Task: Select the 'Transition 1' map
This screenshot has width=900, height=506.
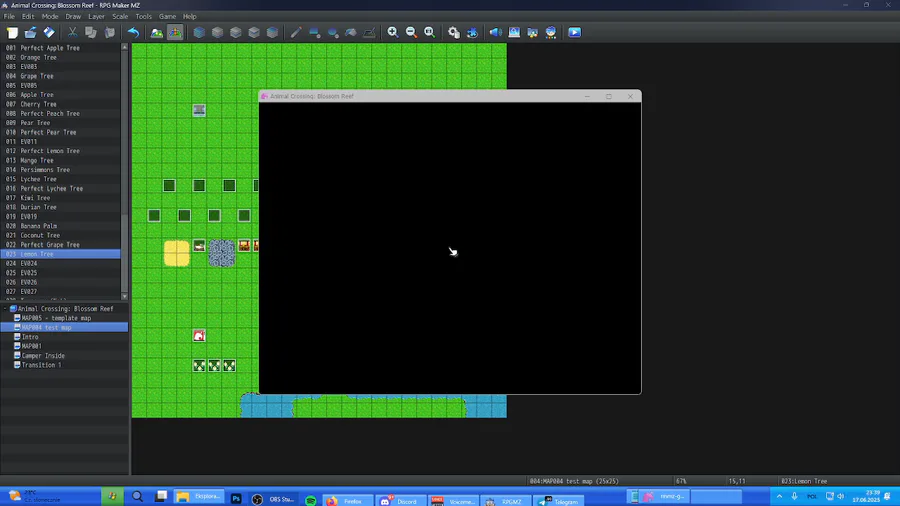Action: point(41,365)
